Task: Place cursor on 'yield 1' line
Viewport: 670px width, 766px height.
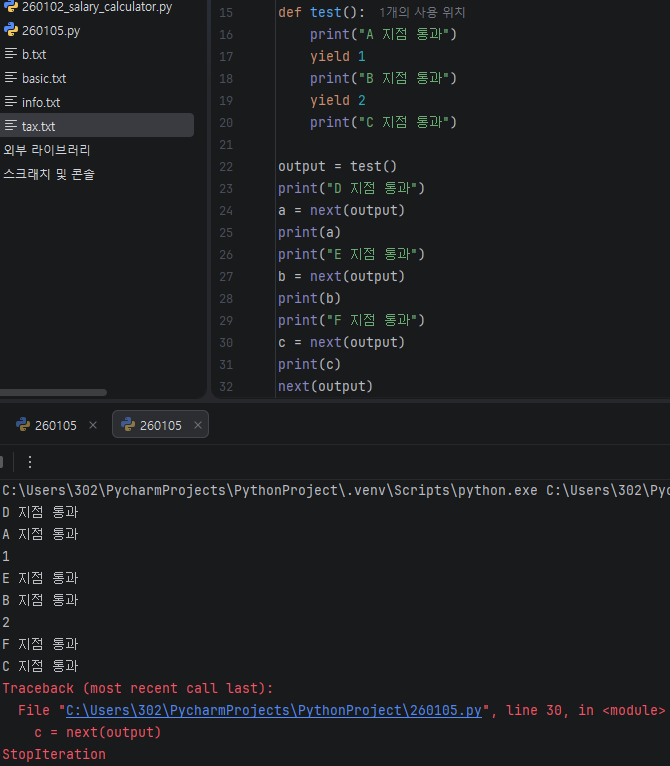Action: pyautogui.click(x=338, y=57)
